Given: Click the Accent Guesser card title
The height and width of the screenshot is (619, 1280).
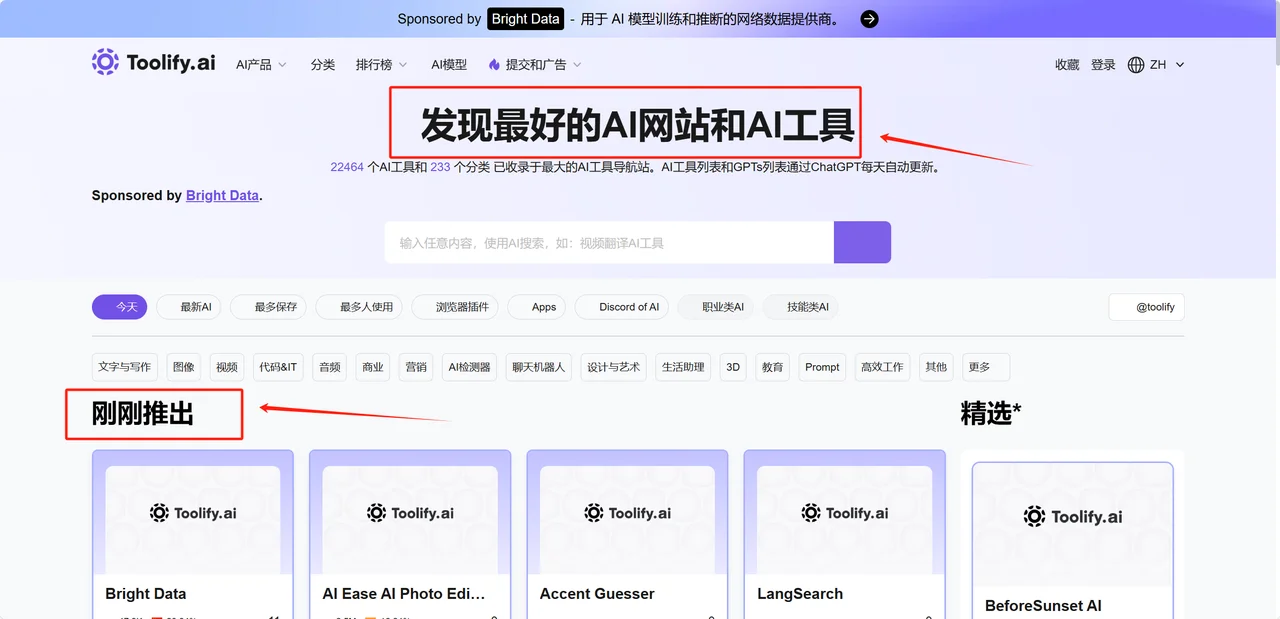Looking at the screenshot, I should coord(597,594).
